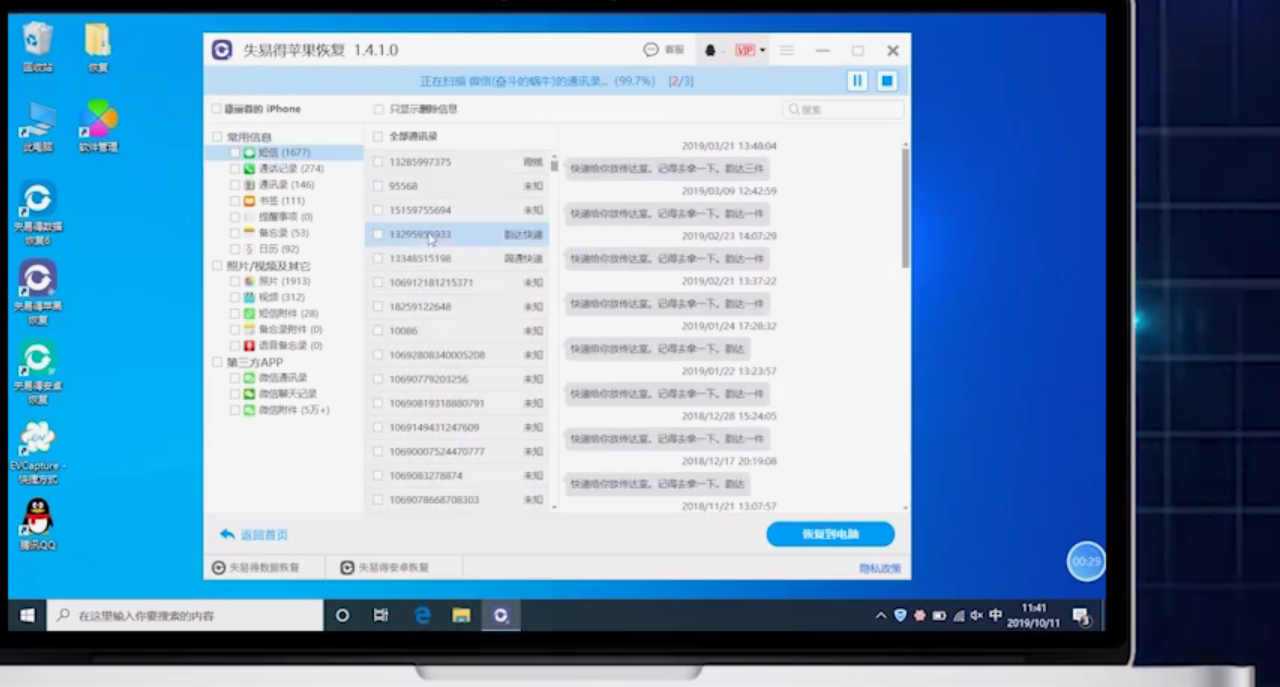Open the 隐私政策 privacy link
1280x687 pixels.
[880, 568]
